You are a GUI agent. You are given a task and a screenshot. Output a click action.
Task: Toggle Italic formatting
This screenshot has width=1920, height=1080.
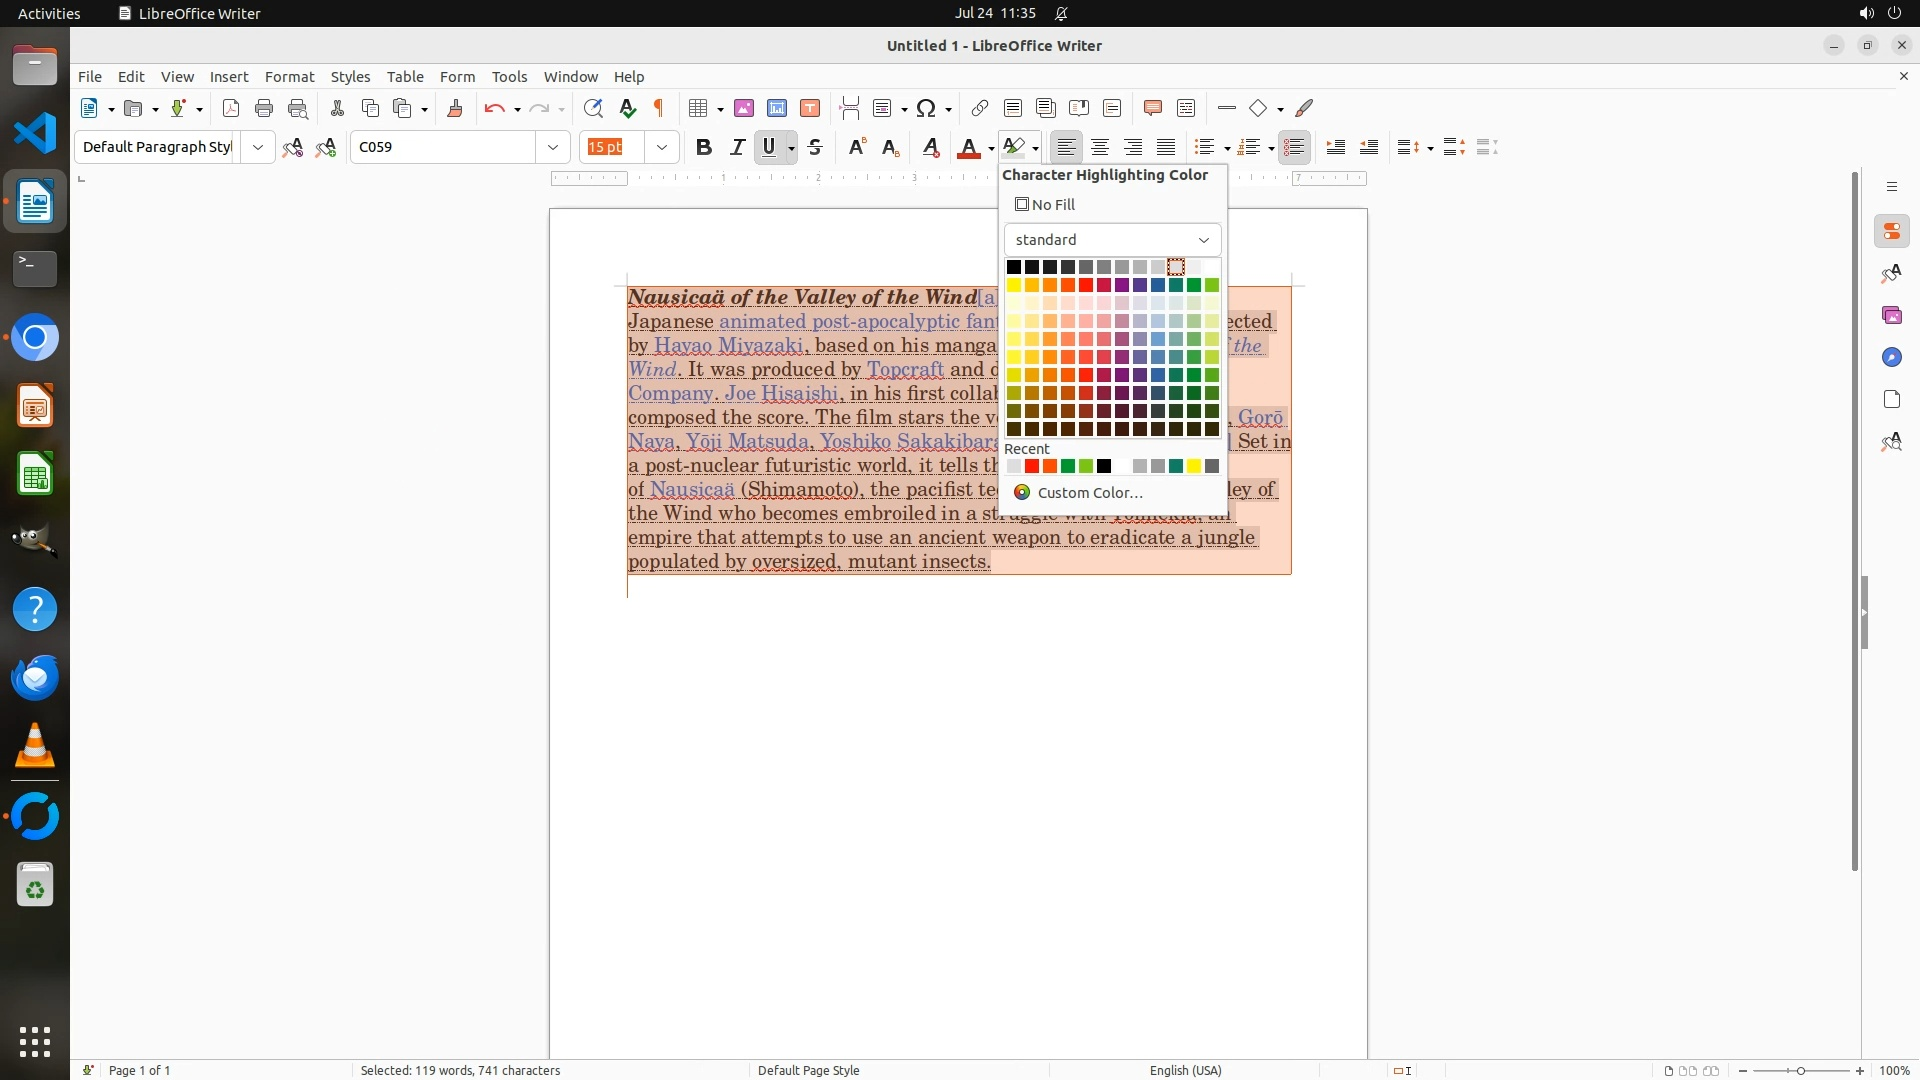pos(737,148)
